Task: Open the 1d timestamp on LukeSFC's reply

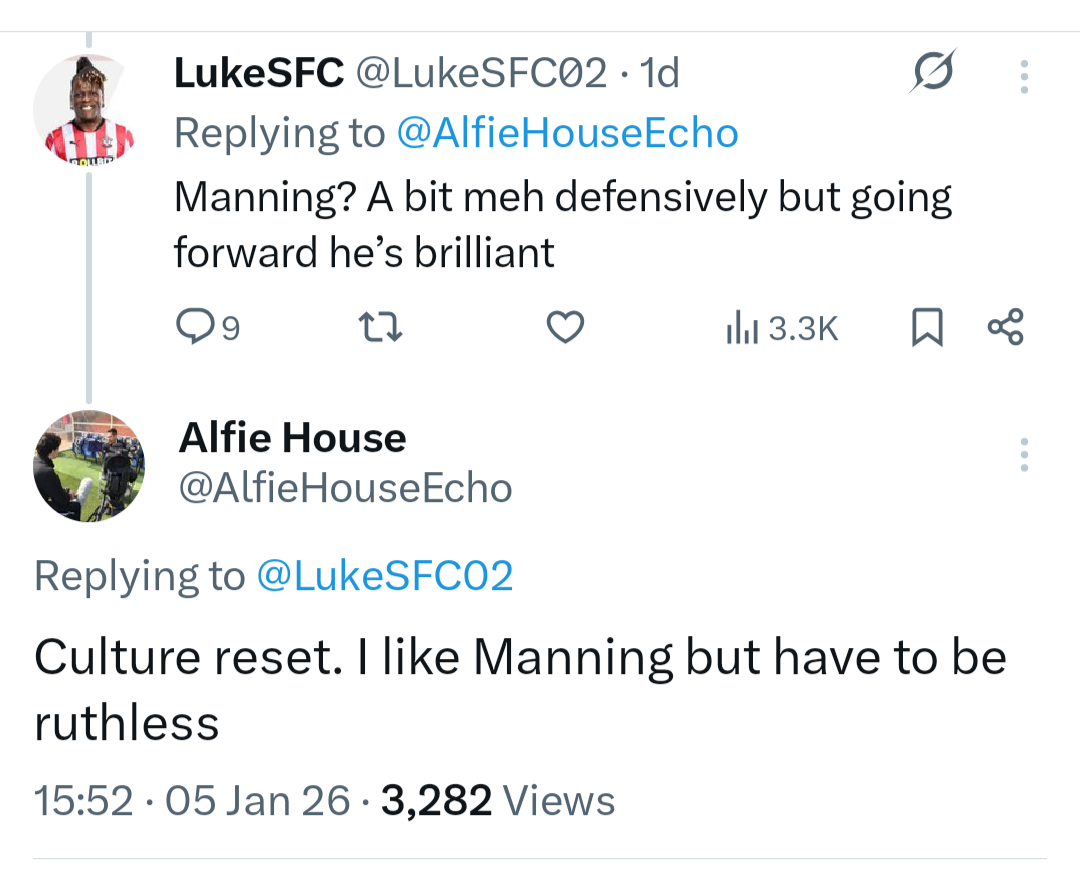Action: click(660, 73)
